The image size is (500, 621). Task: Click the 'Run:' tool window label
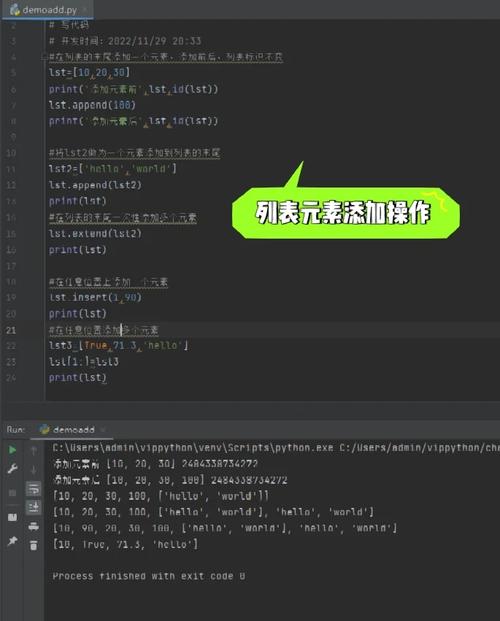point(16,430)
